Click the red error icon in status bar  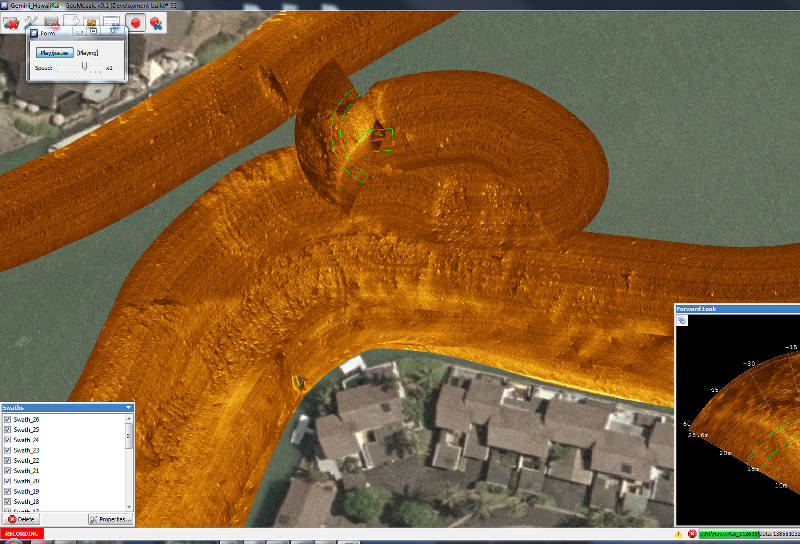[x=692, y=534]
